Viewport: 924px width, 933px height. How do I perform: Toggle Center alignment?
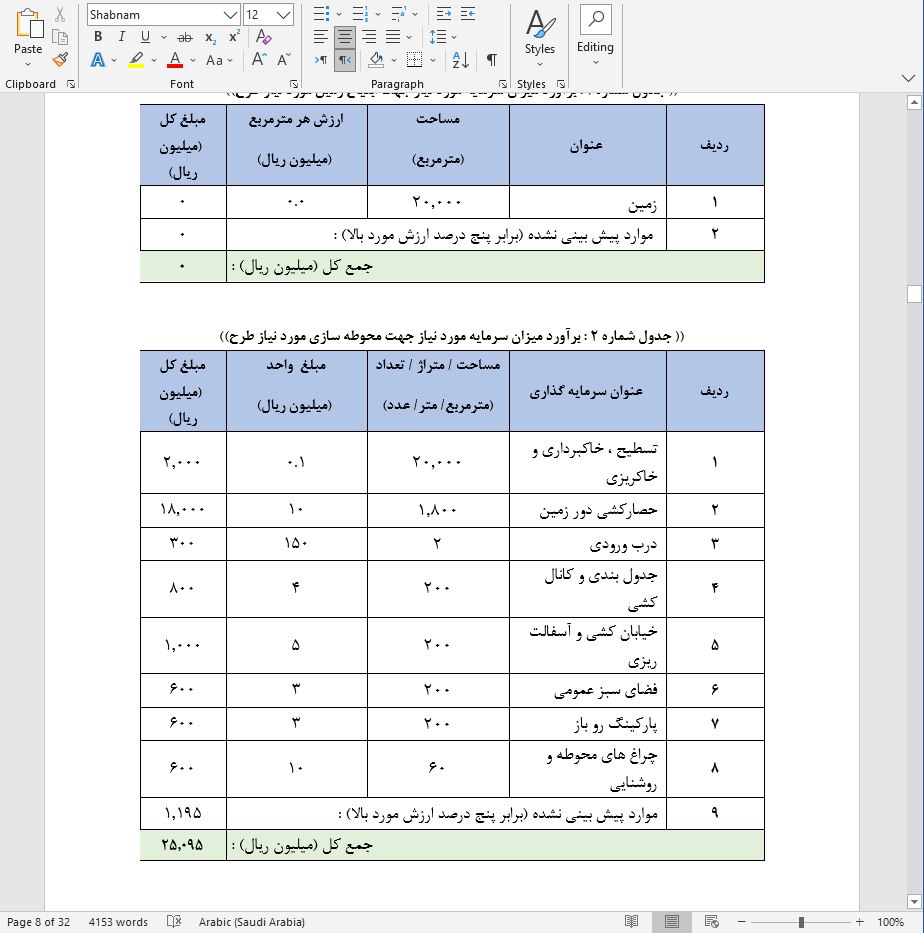pos(344,37)
